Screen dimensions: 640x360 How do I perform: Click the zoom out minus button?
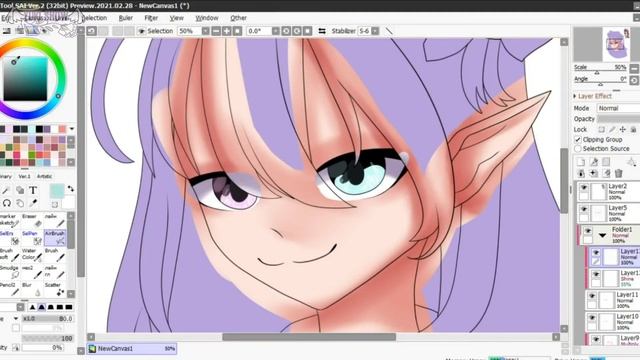click(x=216, y=31)
